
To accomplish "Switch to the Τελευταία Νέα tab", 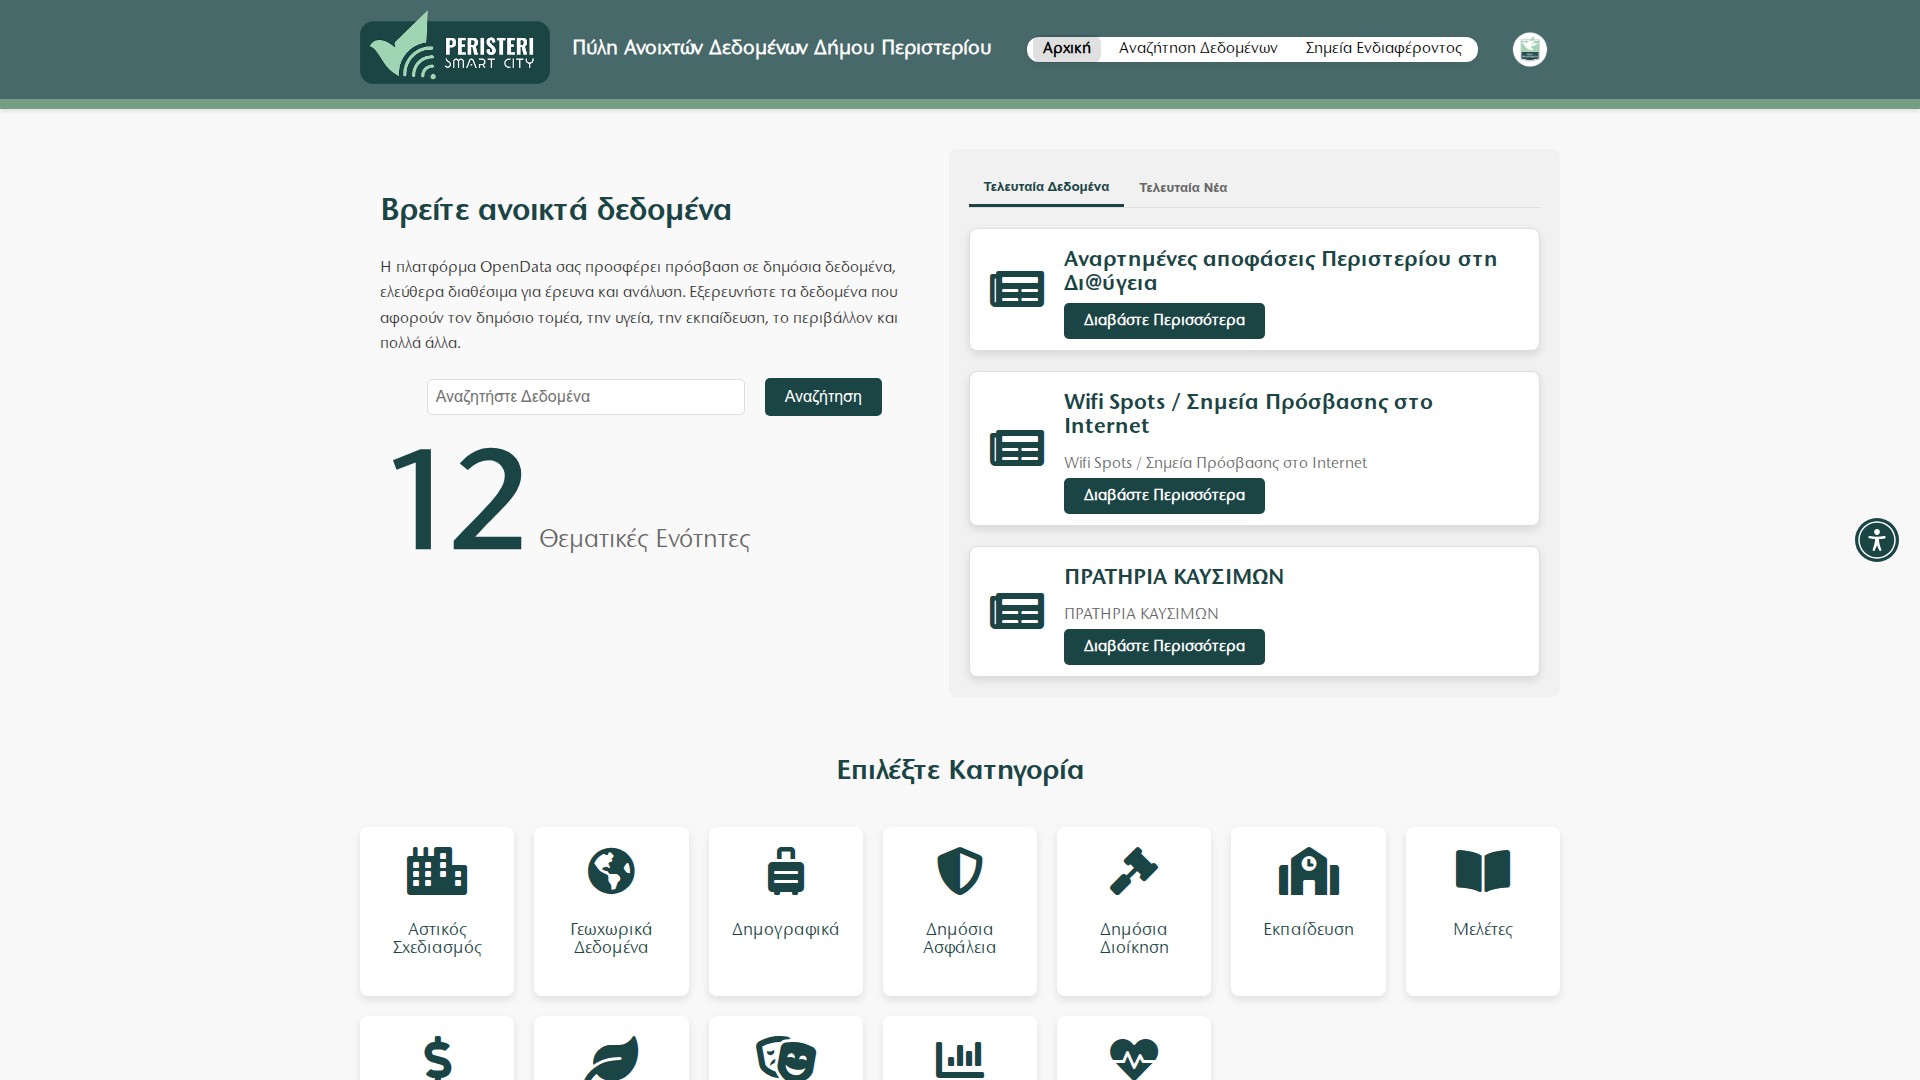I will coord(1182,188).
